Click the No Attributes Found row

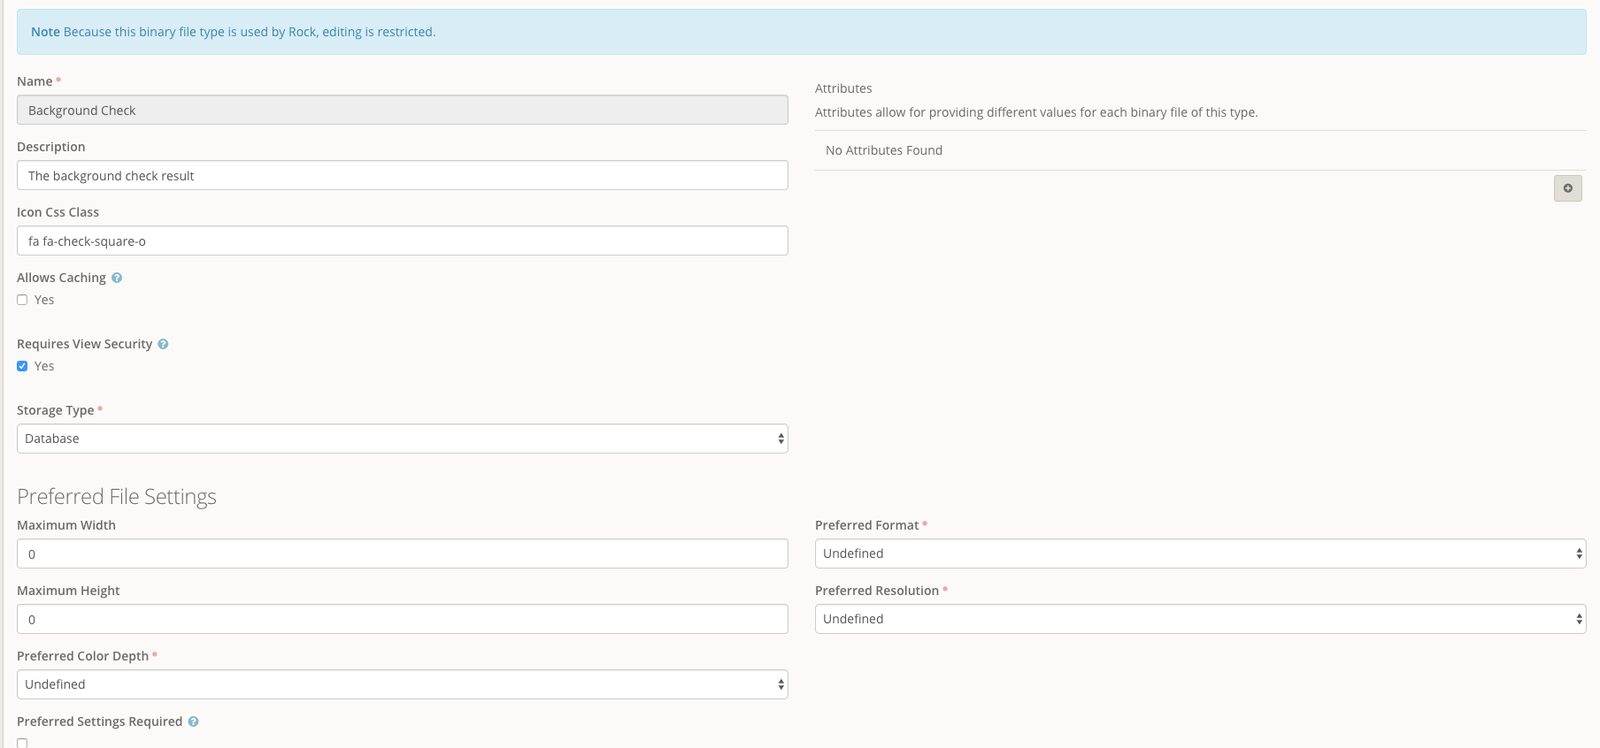pos(884,150)
